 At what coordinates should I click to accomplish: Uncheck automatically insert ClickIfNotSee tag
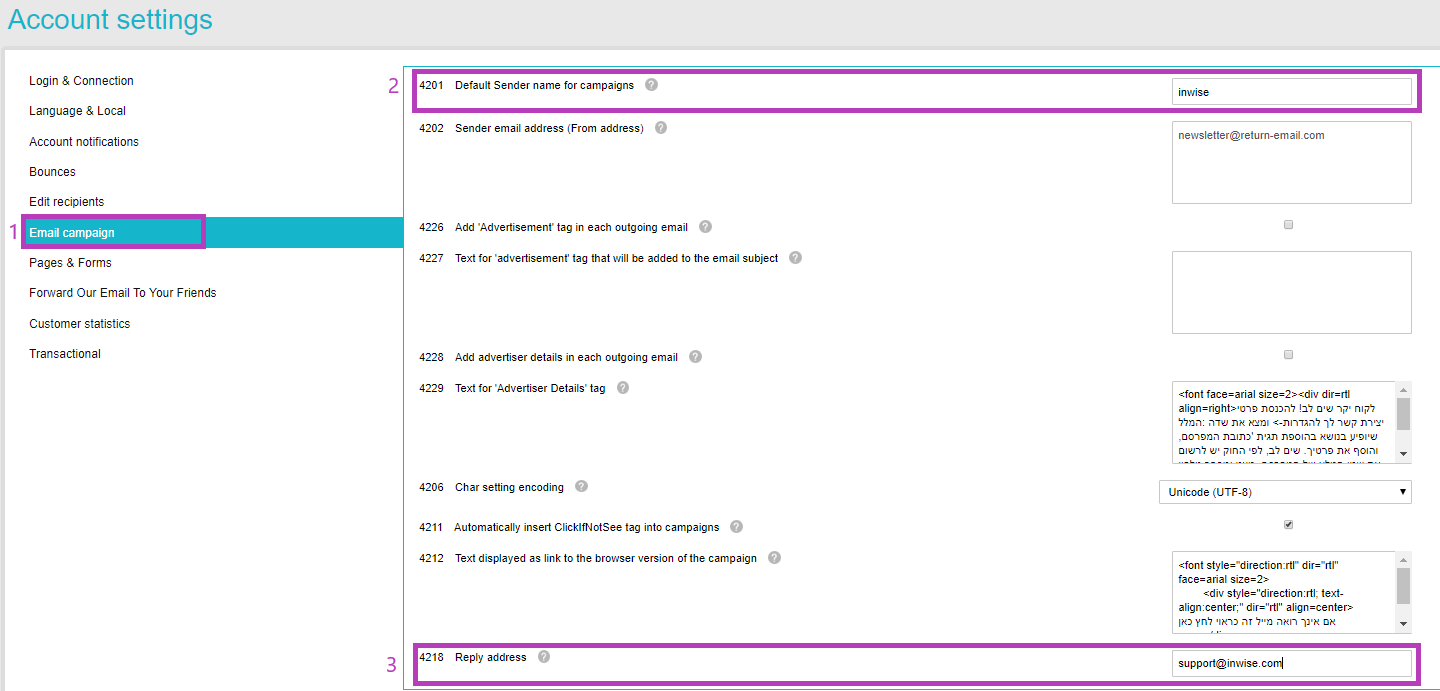tap(1288, 523)
